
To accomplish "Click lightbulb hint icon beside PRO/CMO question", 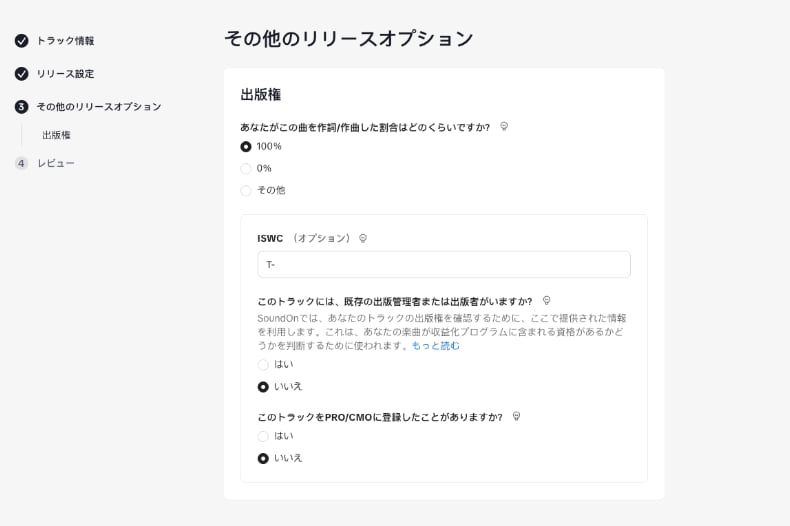I will click(x=516, y=416).
